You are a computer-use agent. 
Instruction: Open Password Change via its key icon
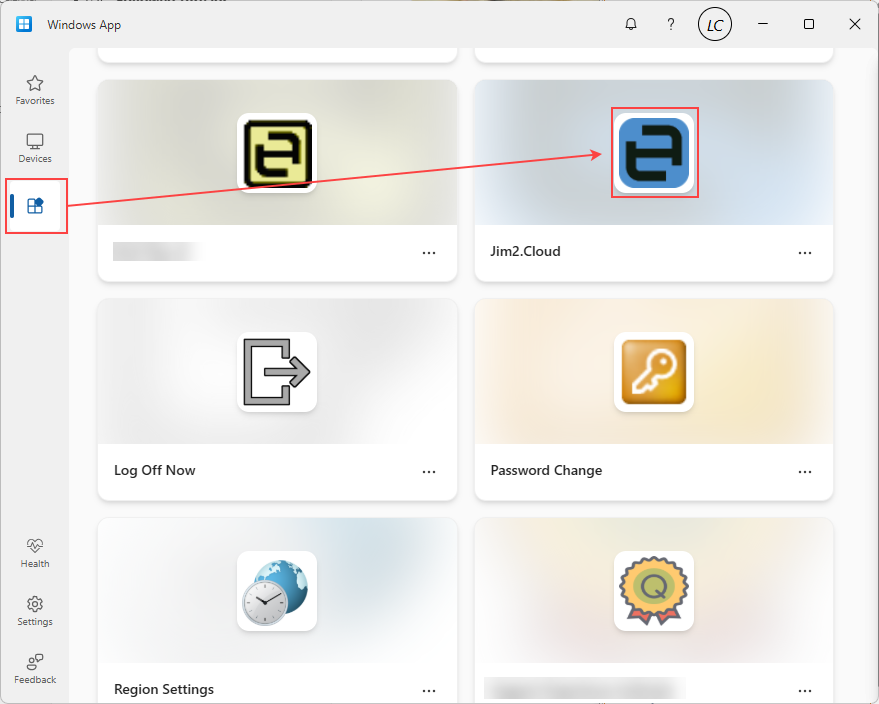(654, 371)
